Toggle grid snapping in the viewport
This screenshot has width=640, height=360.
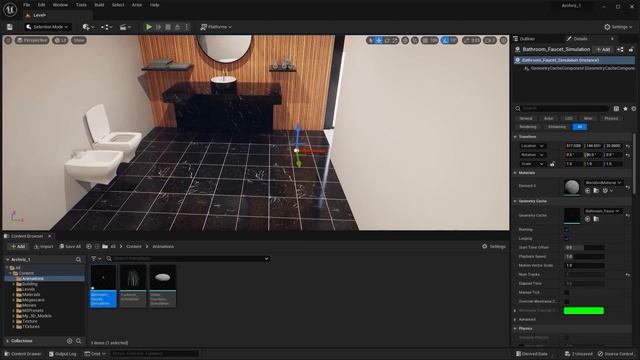point(425,40)
